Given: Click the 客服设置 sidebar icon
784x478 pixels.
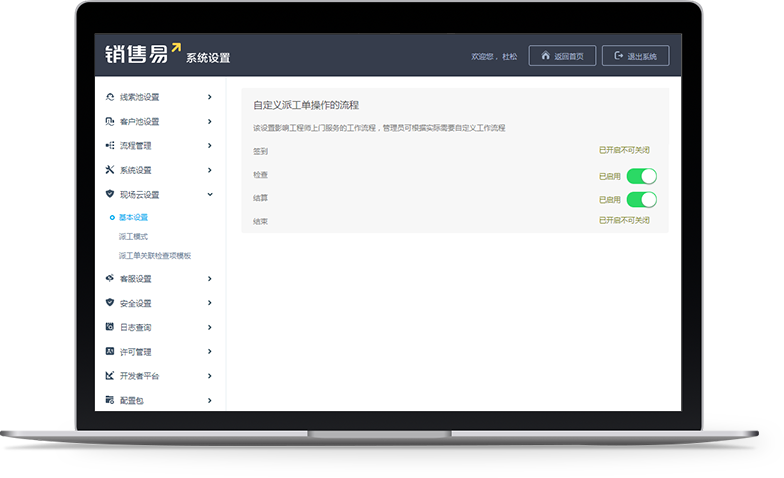Looking at the screenshot, I should tap(110, 278).
